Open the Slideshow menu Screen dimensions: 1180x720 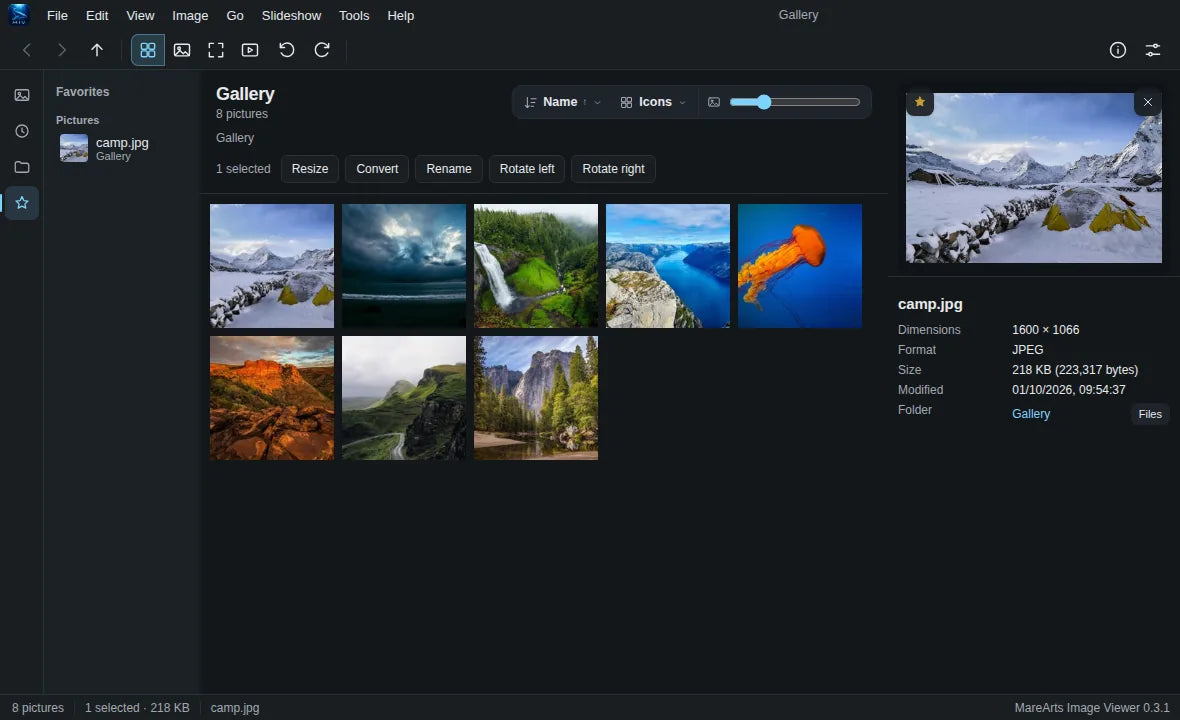[x=291, y=16]
